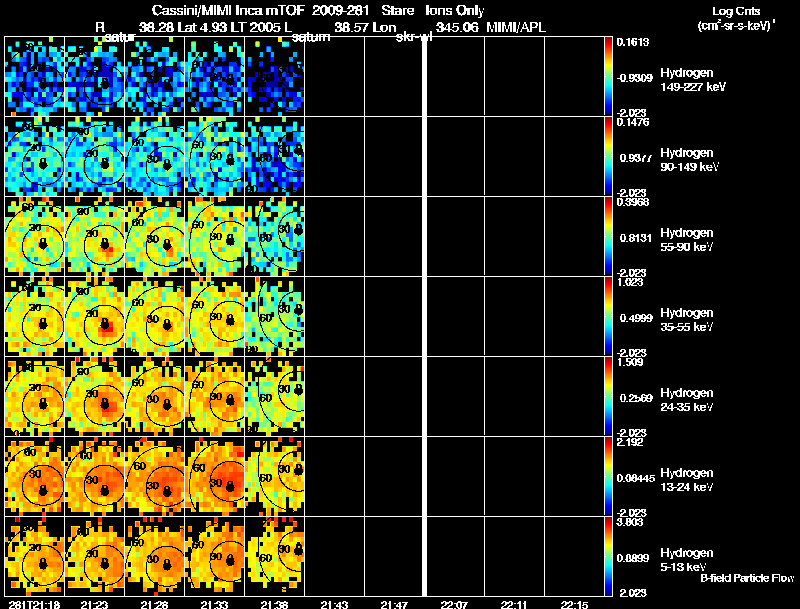Click the R value 38.28 in header
This screenshot has height=609, width=800.
[x=157, y=27]
